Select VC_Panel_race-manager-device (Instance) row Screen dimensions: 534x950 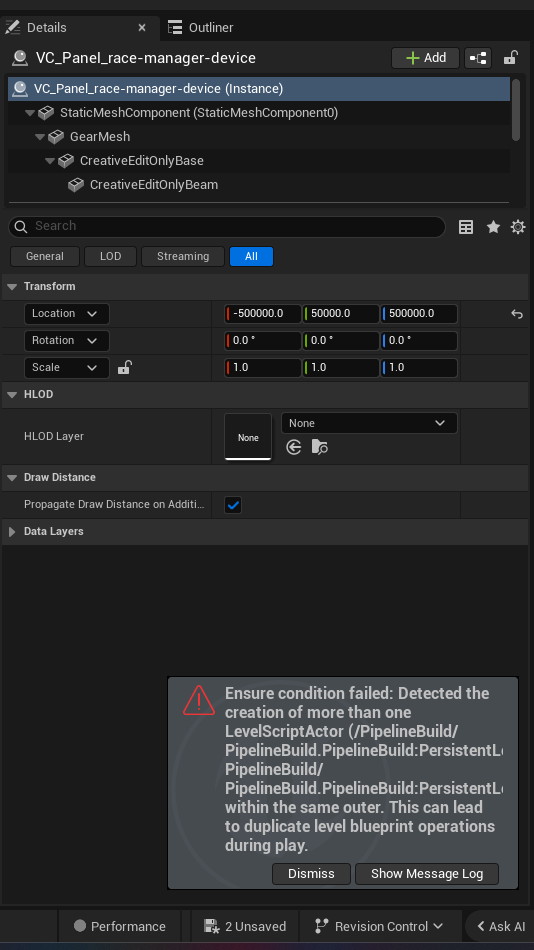[x=259, y=88]
